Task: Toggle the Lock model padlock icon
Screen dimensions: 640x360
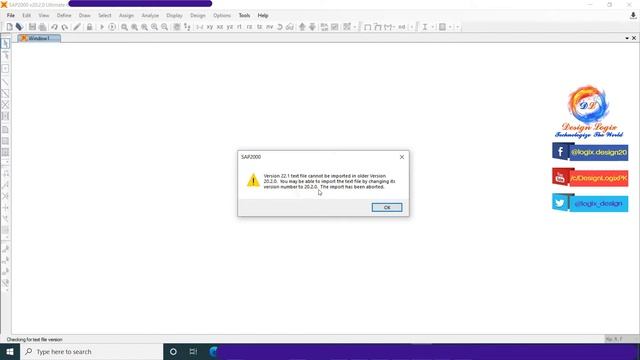Action: (89, 27)
